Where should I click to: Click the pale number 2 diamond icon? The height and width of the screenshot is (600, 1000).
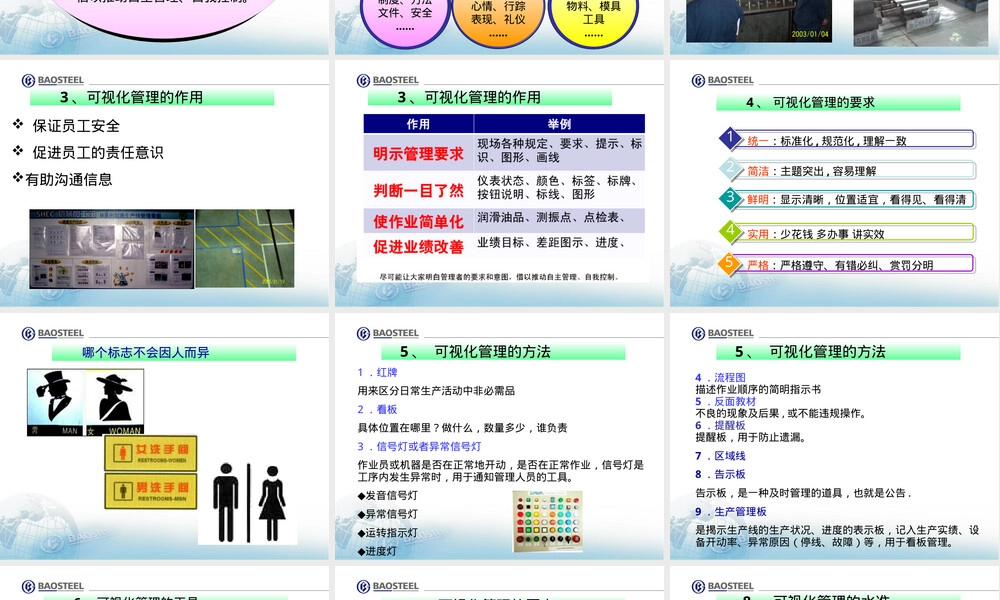pyautogui.click(x=731, y=168)
